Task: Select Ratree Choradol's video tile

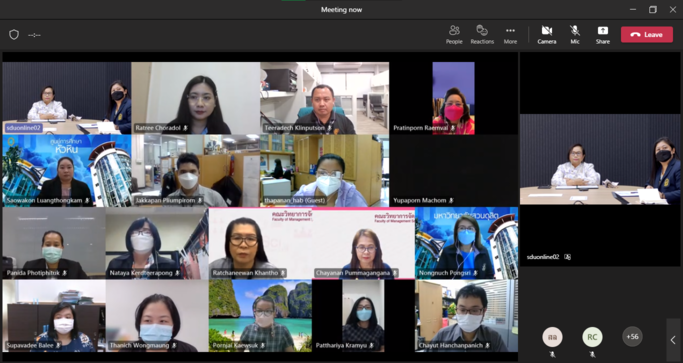Action: click(x=196, y=98)
